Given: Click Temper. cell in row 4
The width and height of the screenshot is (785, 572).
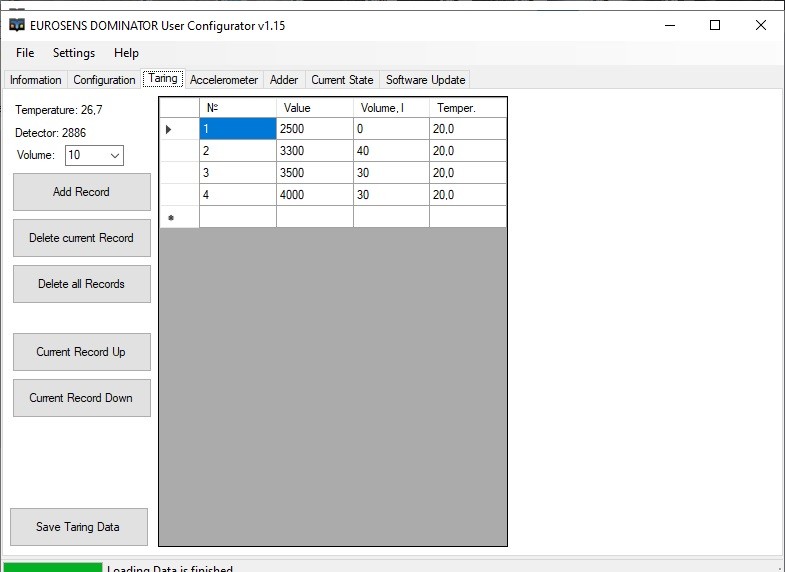Looking at the screenshot, I should 468,195.
